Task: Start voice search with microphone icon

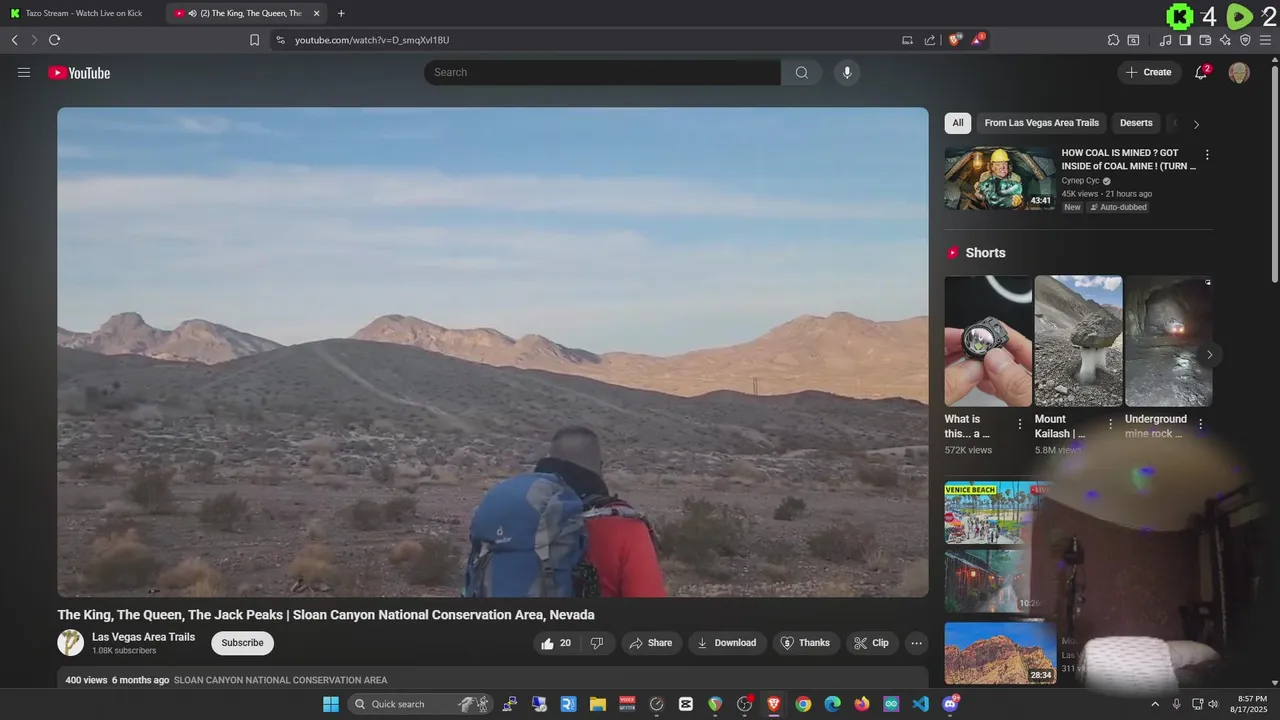Action: pos(847,72)
